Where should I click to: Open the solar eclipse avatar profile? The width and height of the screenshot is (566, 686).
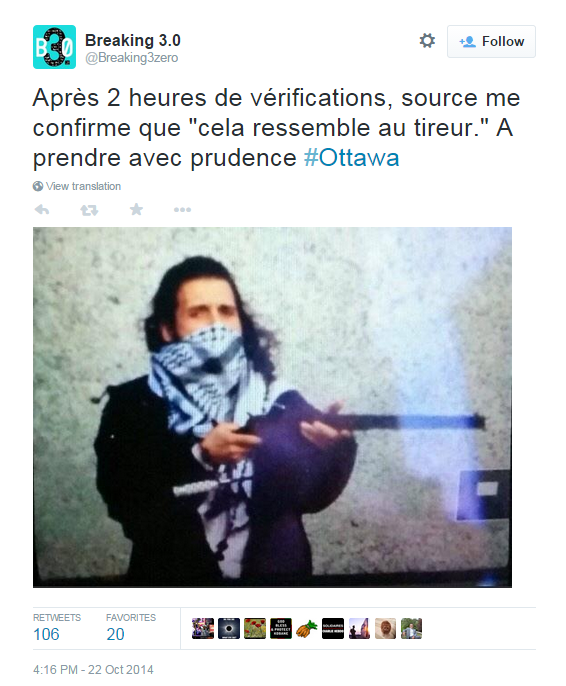[x=229, y=629]
